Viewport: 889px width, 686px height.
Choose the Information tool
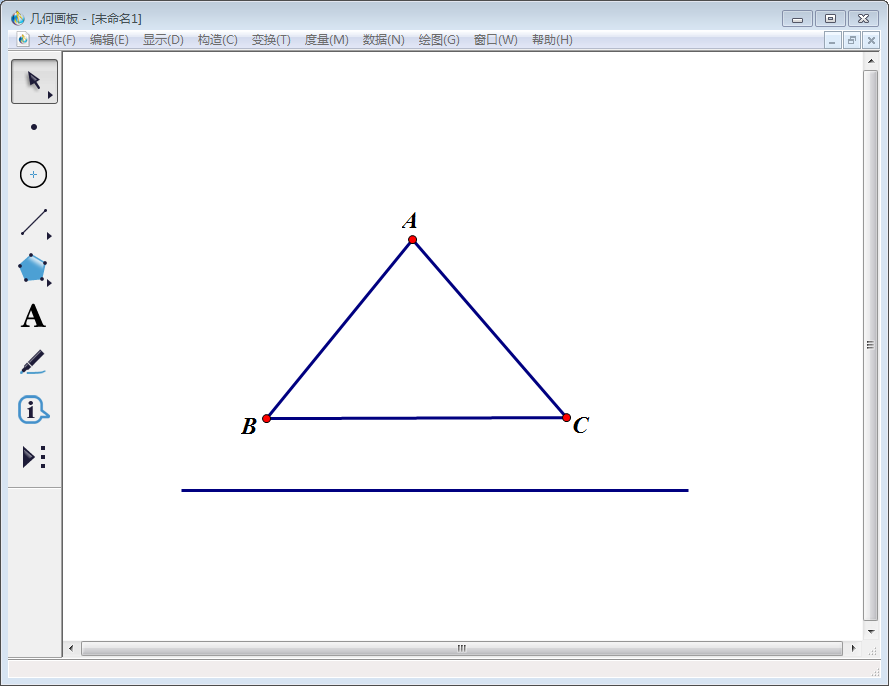[x=33, y=409]
